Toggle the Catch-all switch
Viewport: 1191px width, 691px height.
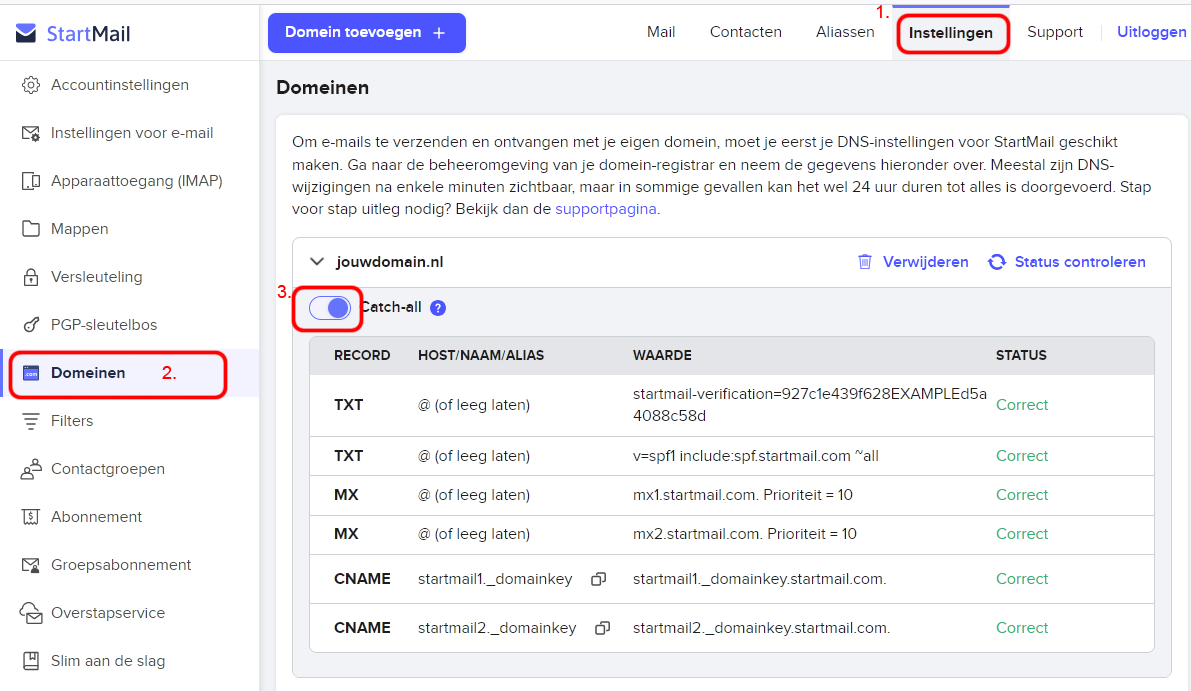[x=330, y=308]
